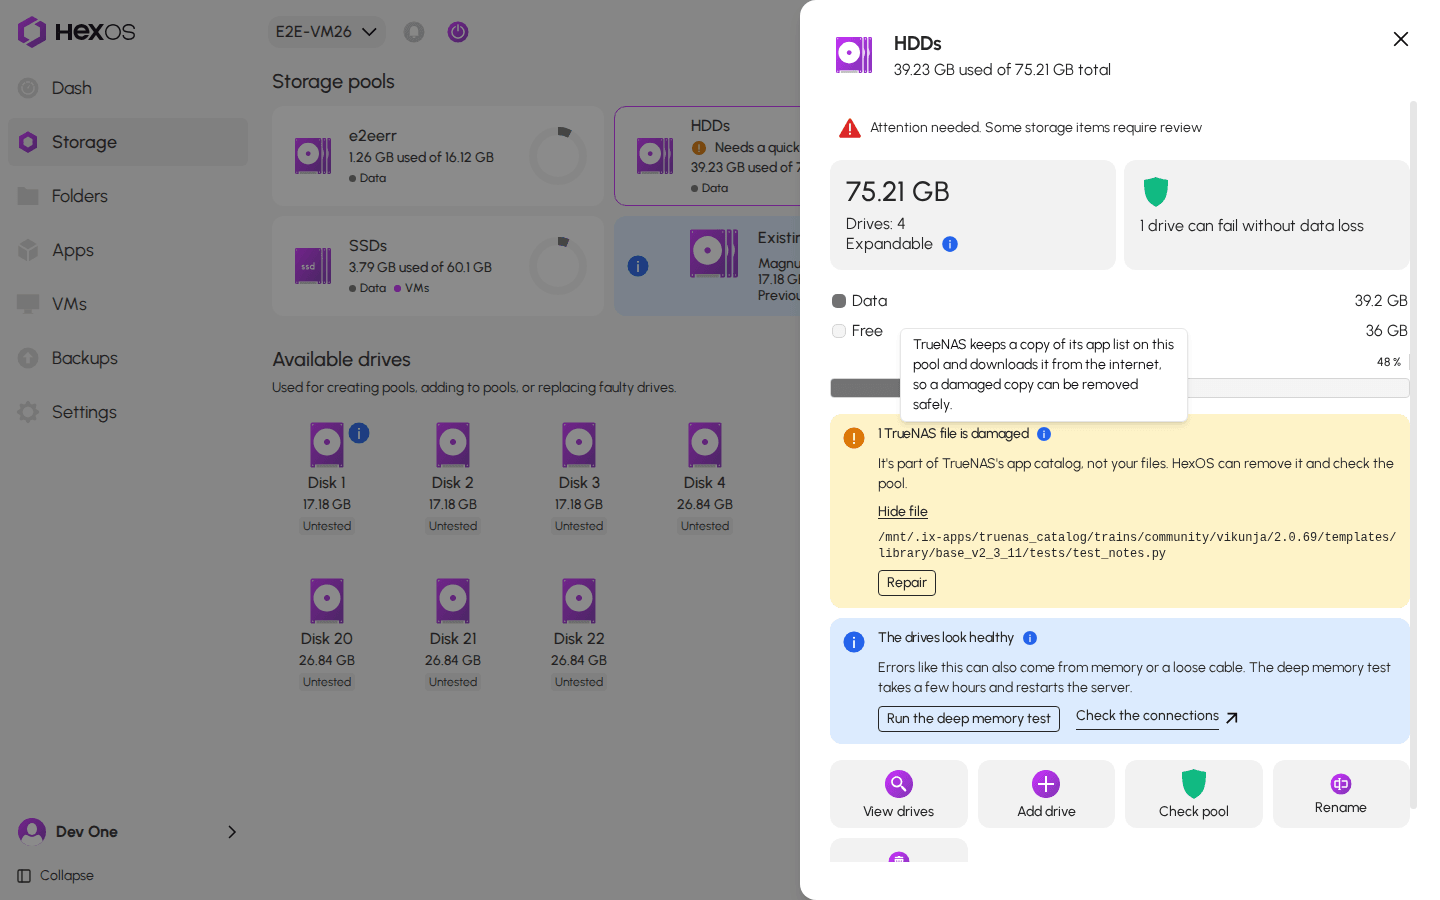The width and height of the screenshot is (1440, 900).
Task: Click the Rename button
Action: 1341,794
